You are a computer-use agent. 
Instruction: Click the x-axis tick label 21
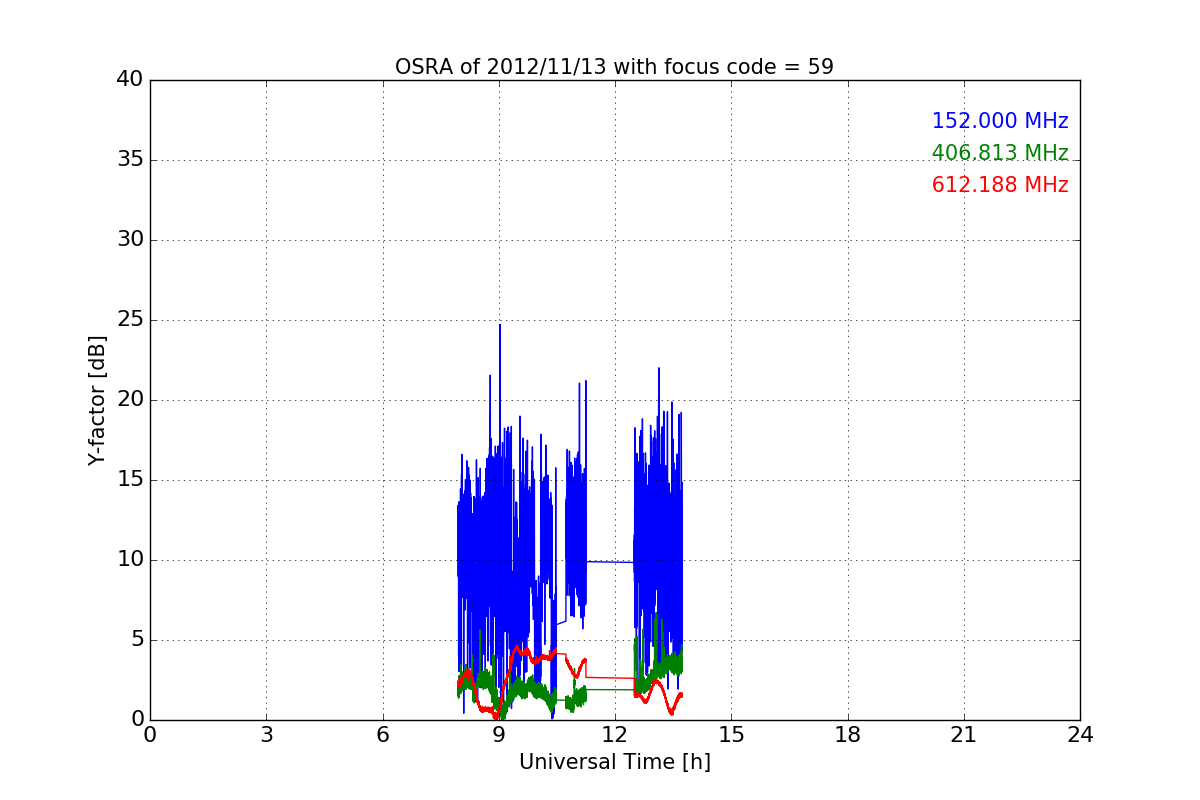click(x=964, y=735)
